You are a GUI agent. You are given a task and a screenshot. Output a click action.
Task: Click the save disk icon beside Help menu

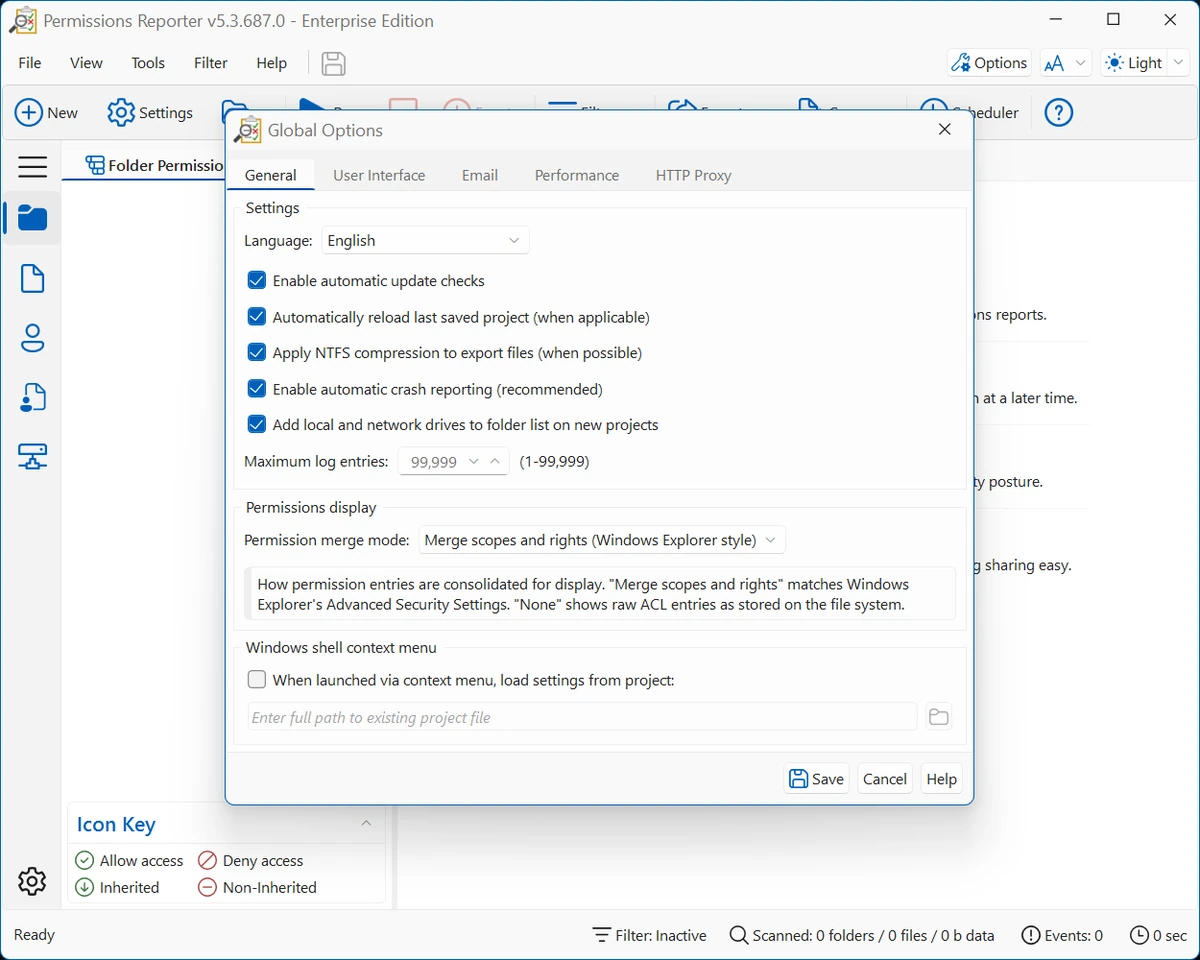[x=333, y=64]
